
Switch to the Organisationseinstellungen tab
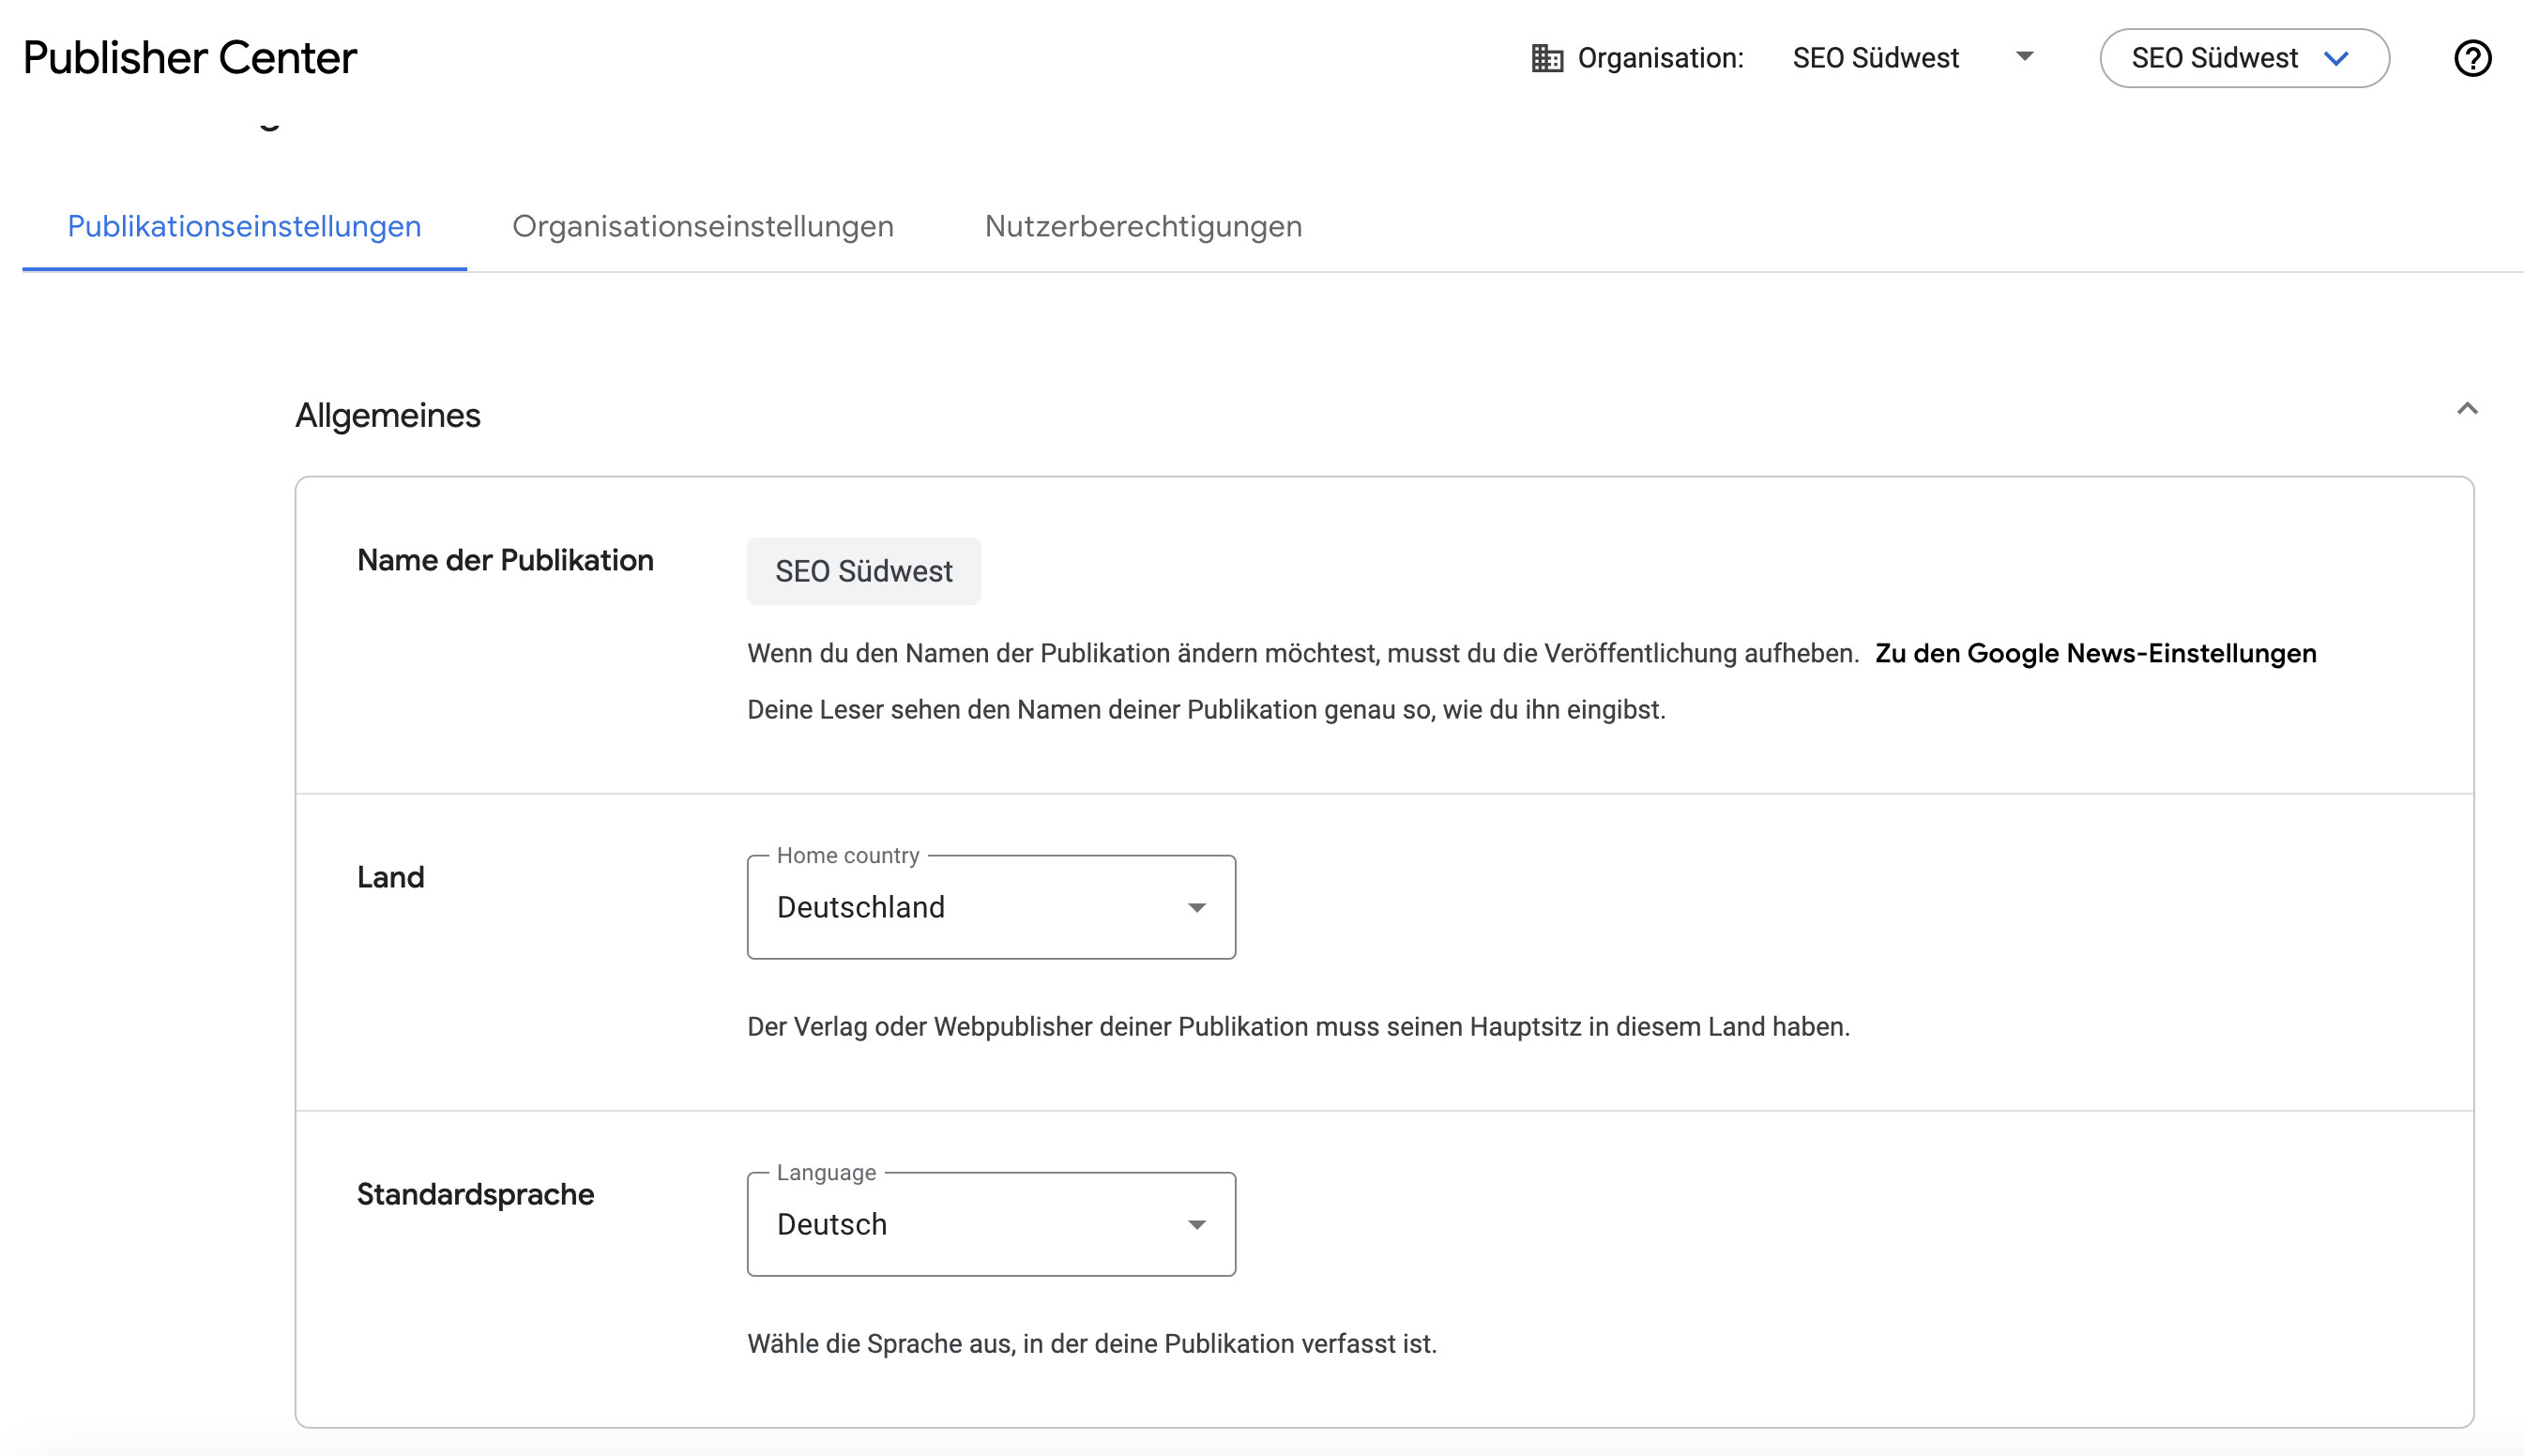coord(703,226)
